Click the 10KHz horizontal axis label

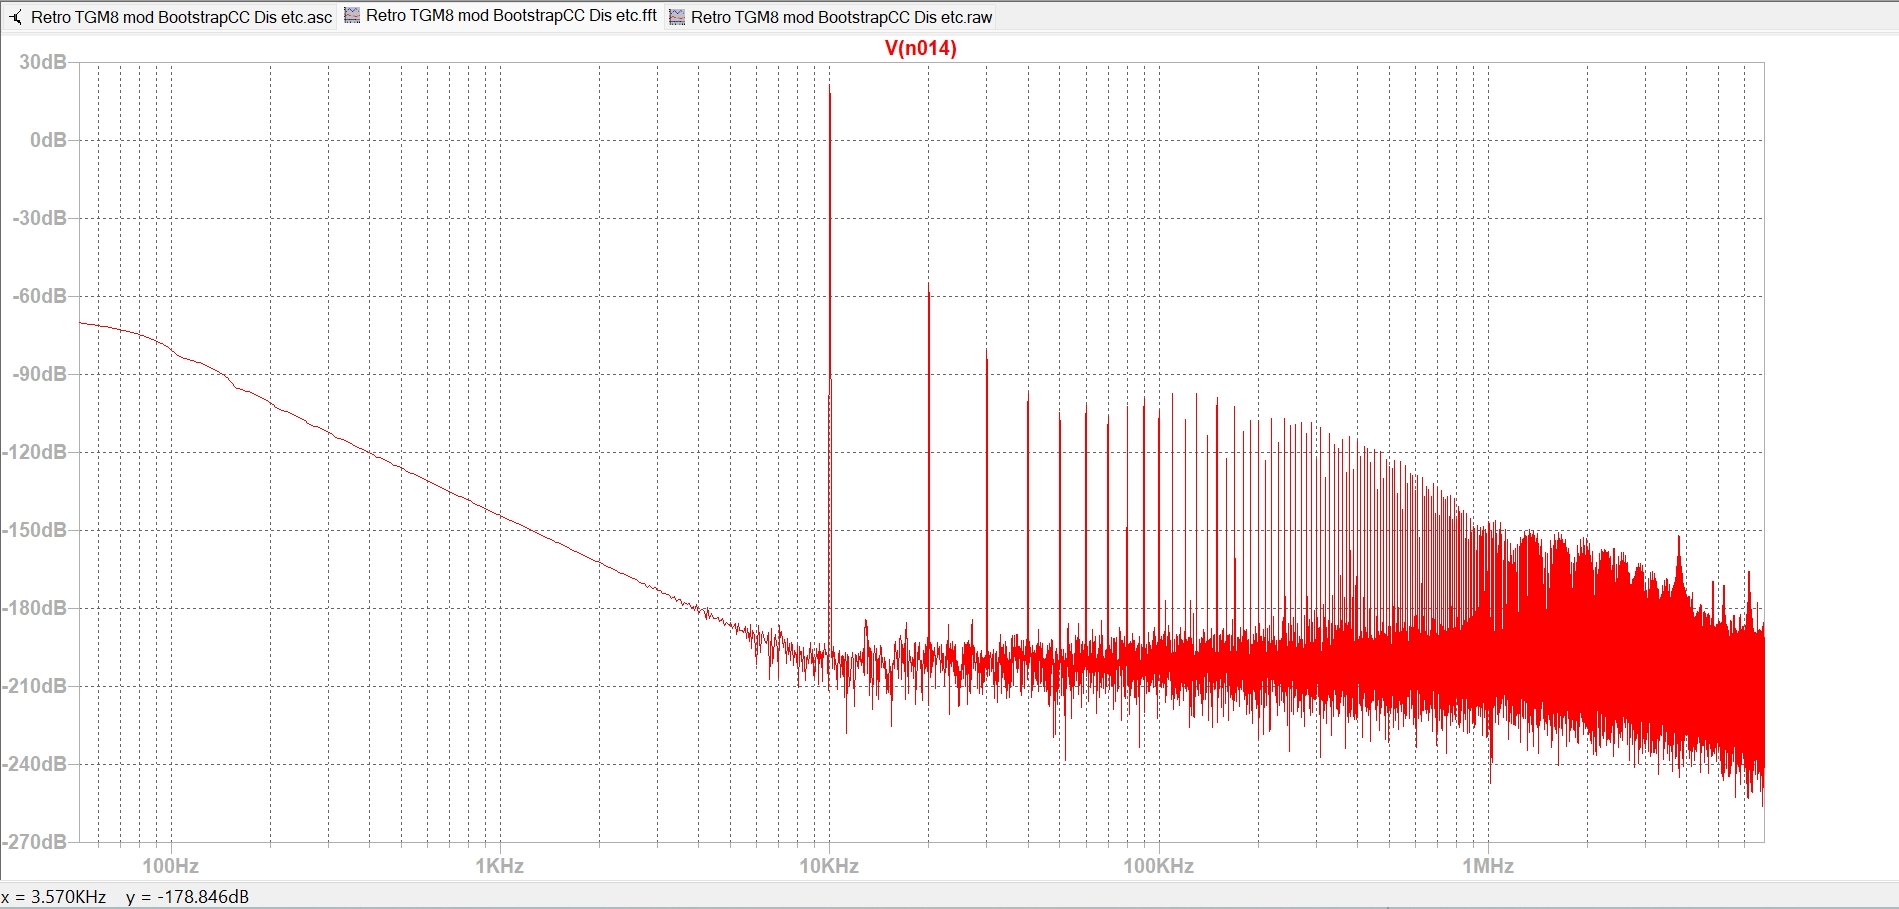[829, 866]
